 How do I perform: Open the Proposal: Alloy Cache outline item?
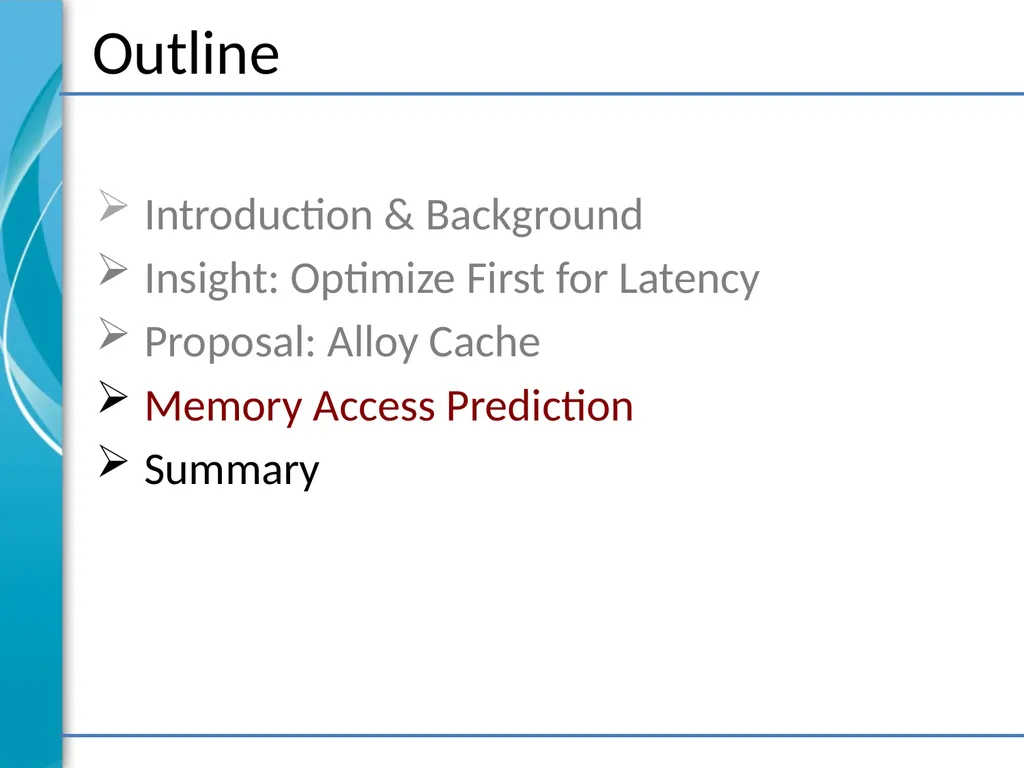pyautogui.click(x=342, y=342)
